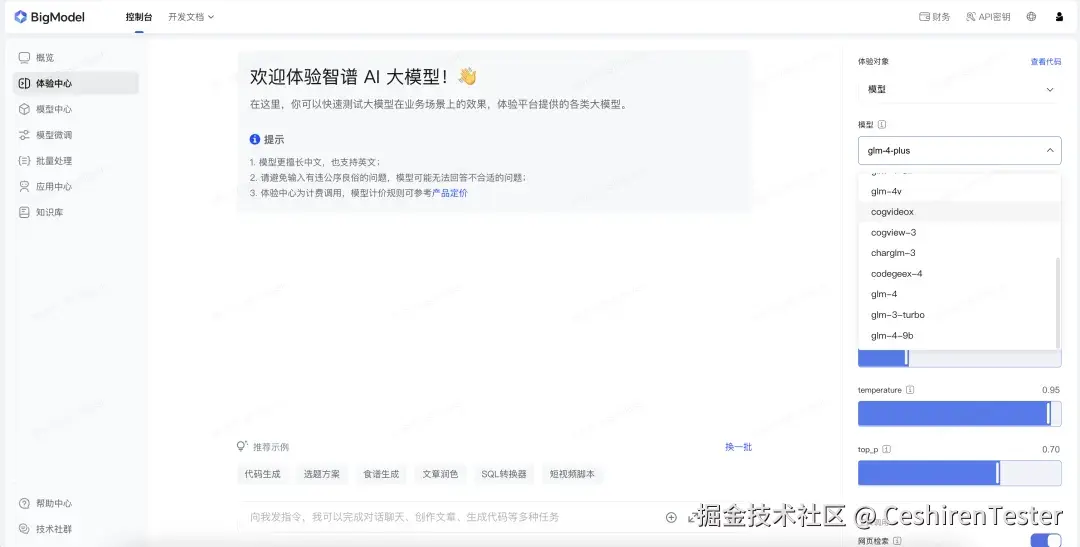The width and height of the screenshot is (1080, 547).
Task: Open 批量处理 batch icon
Action: (24, 161)
